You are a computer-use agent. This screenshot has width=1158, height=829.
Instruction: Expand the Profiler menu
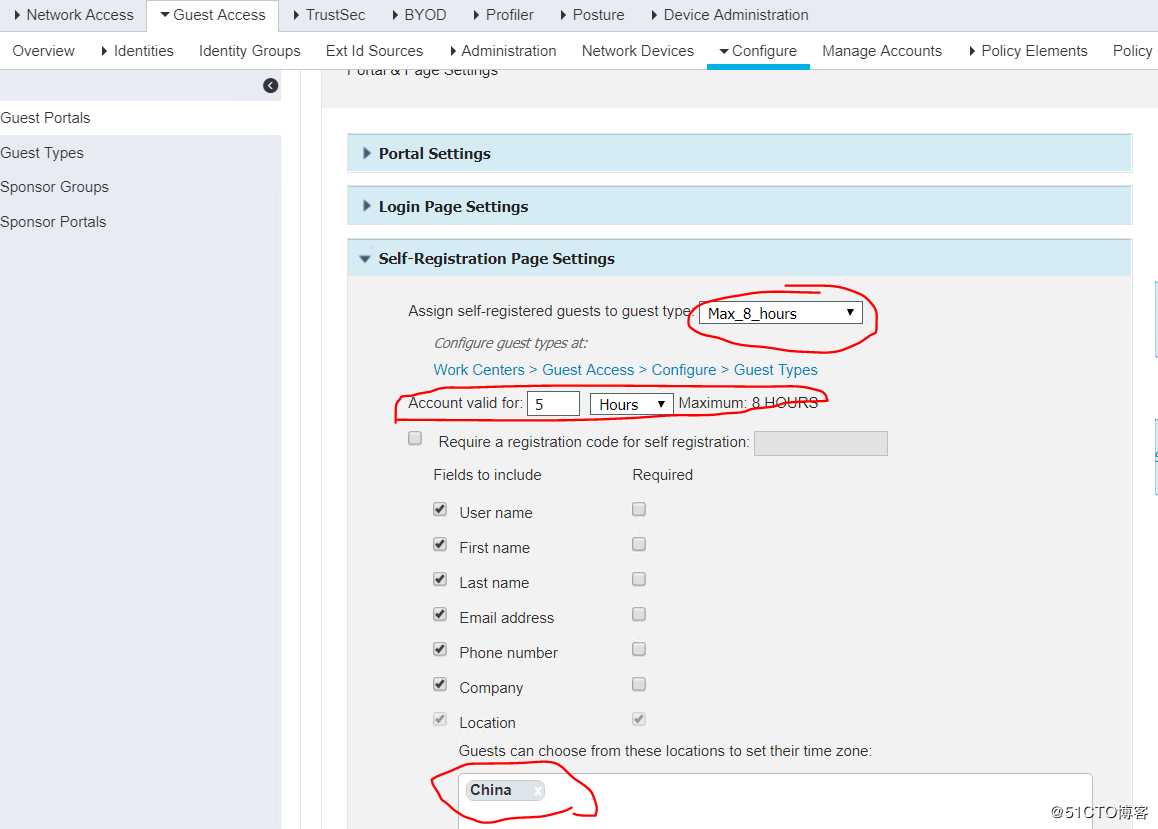(502, 15)
